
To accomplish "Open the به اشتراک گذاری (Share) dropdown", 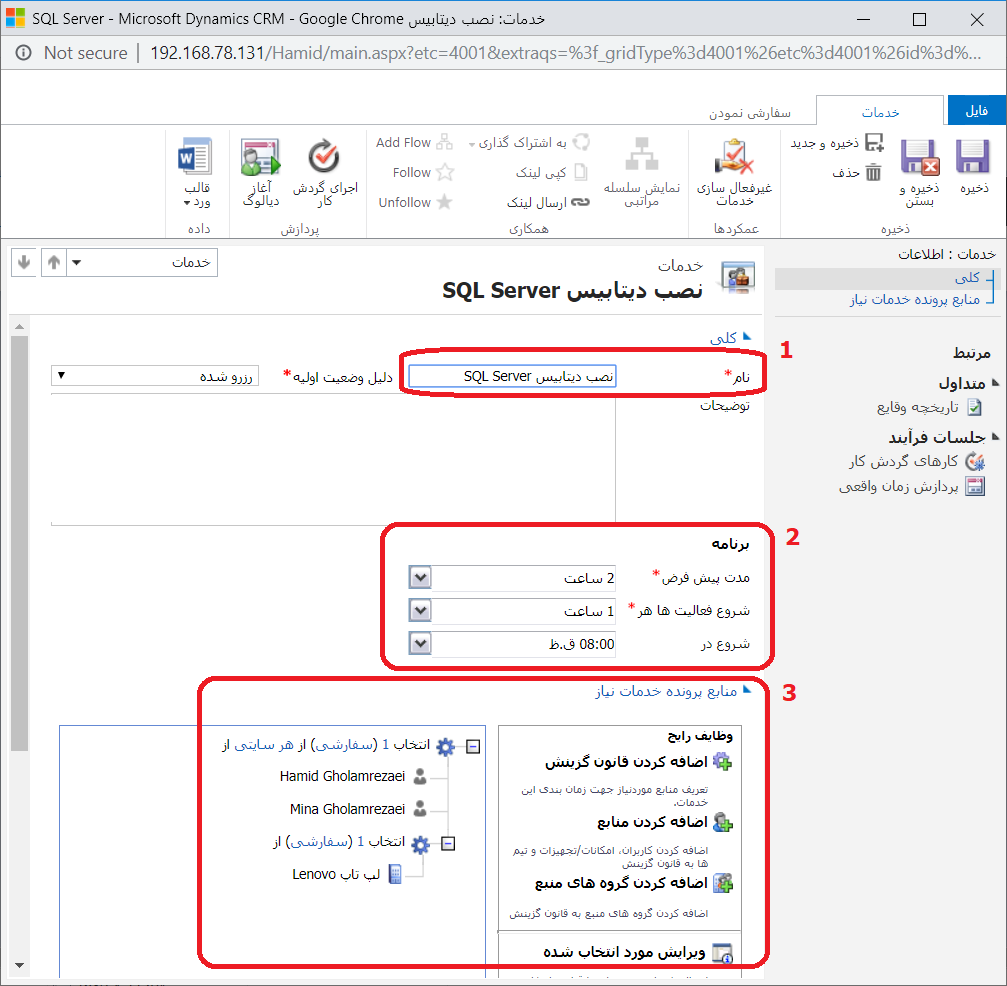I will point(529,143).
